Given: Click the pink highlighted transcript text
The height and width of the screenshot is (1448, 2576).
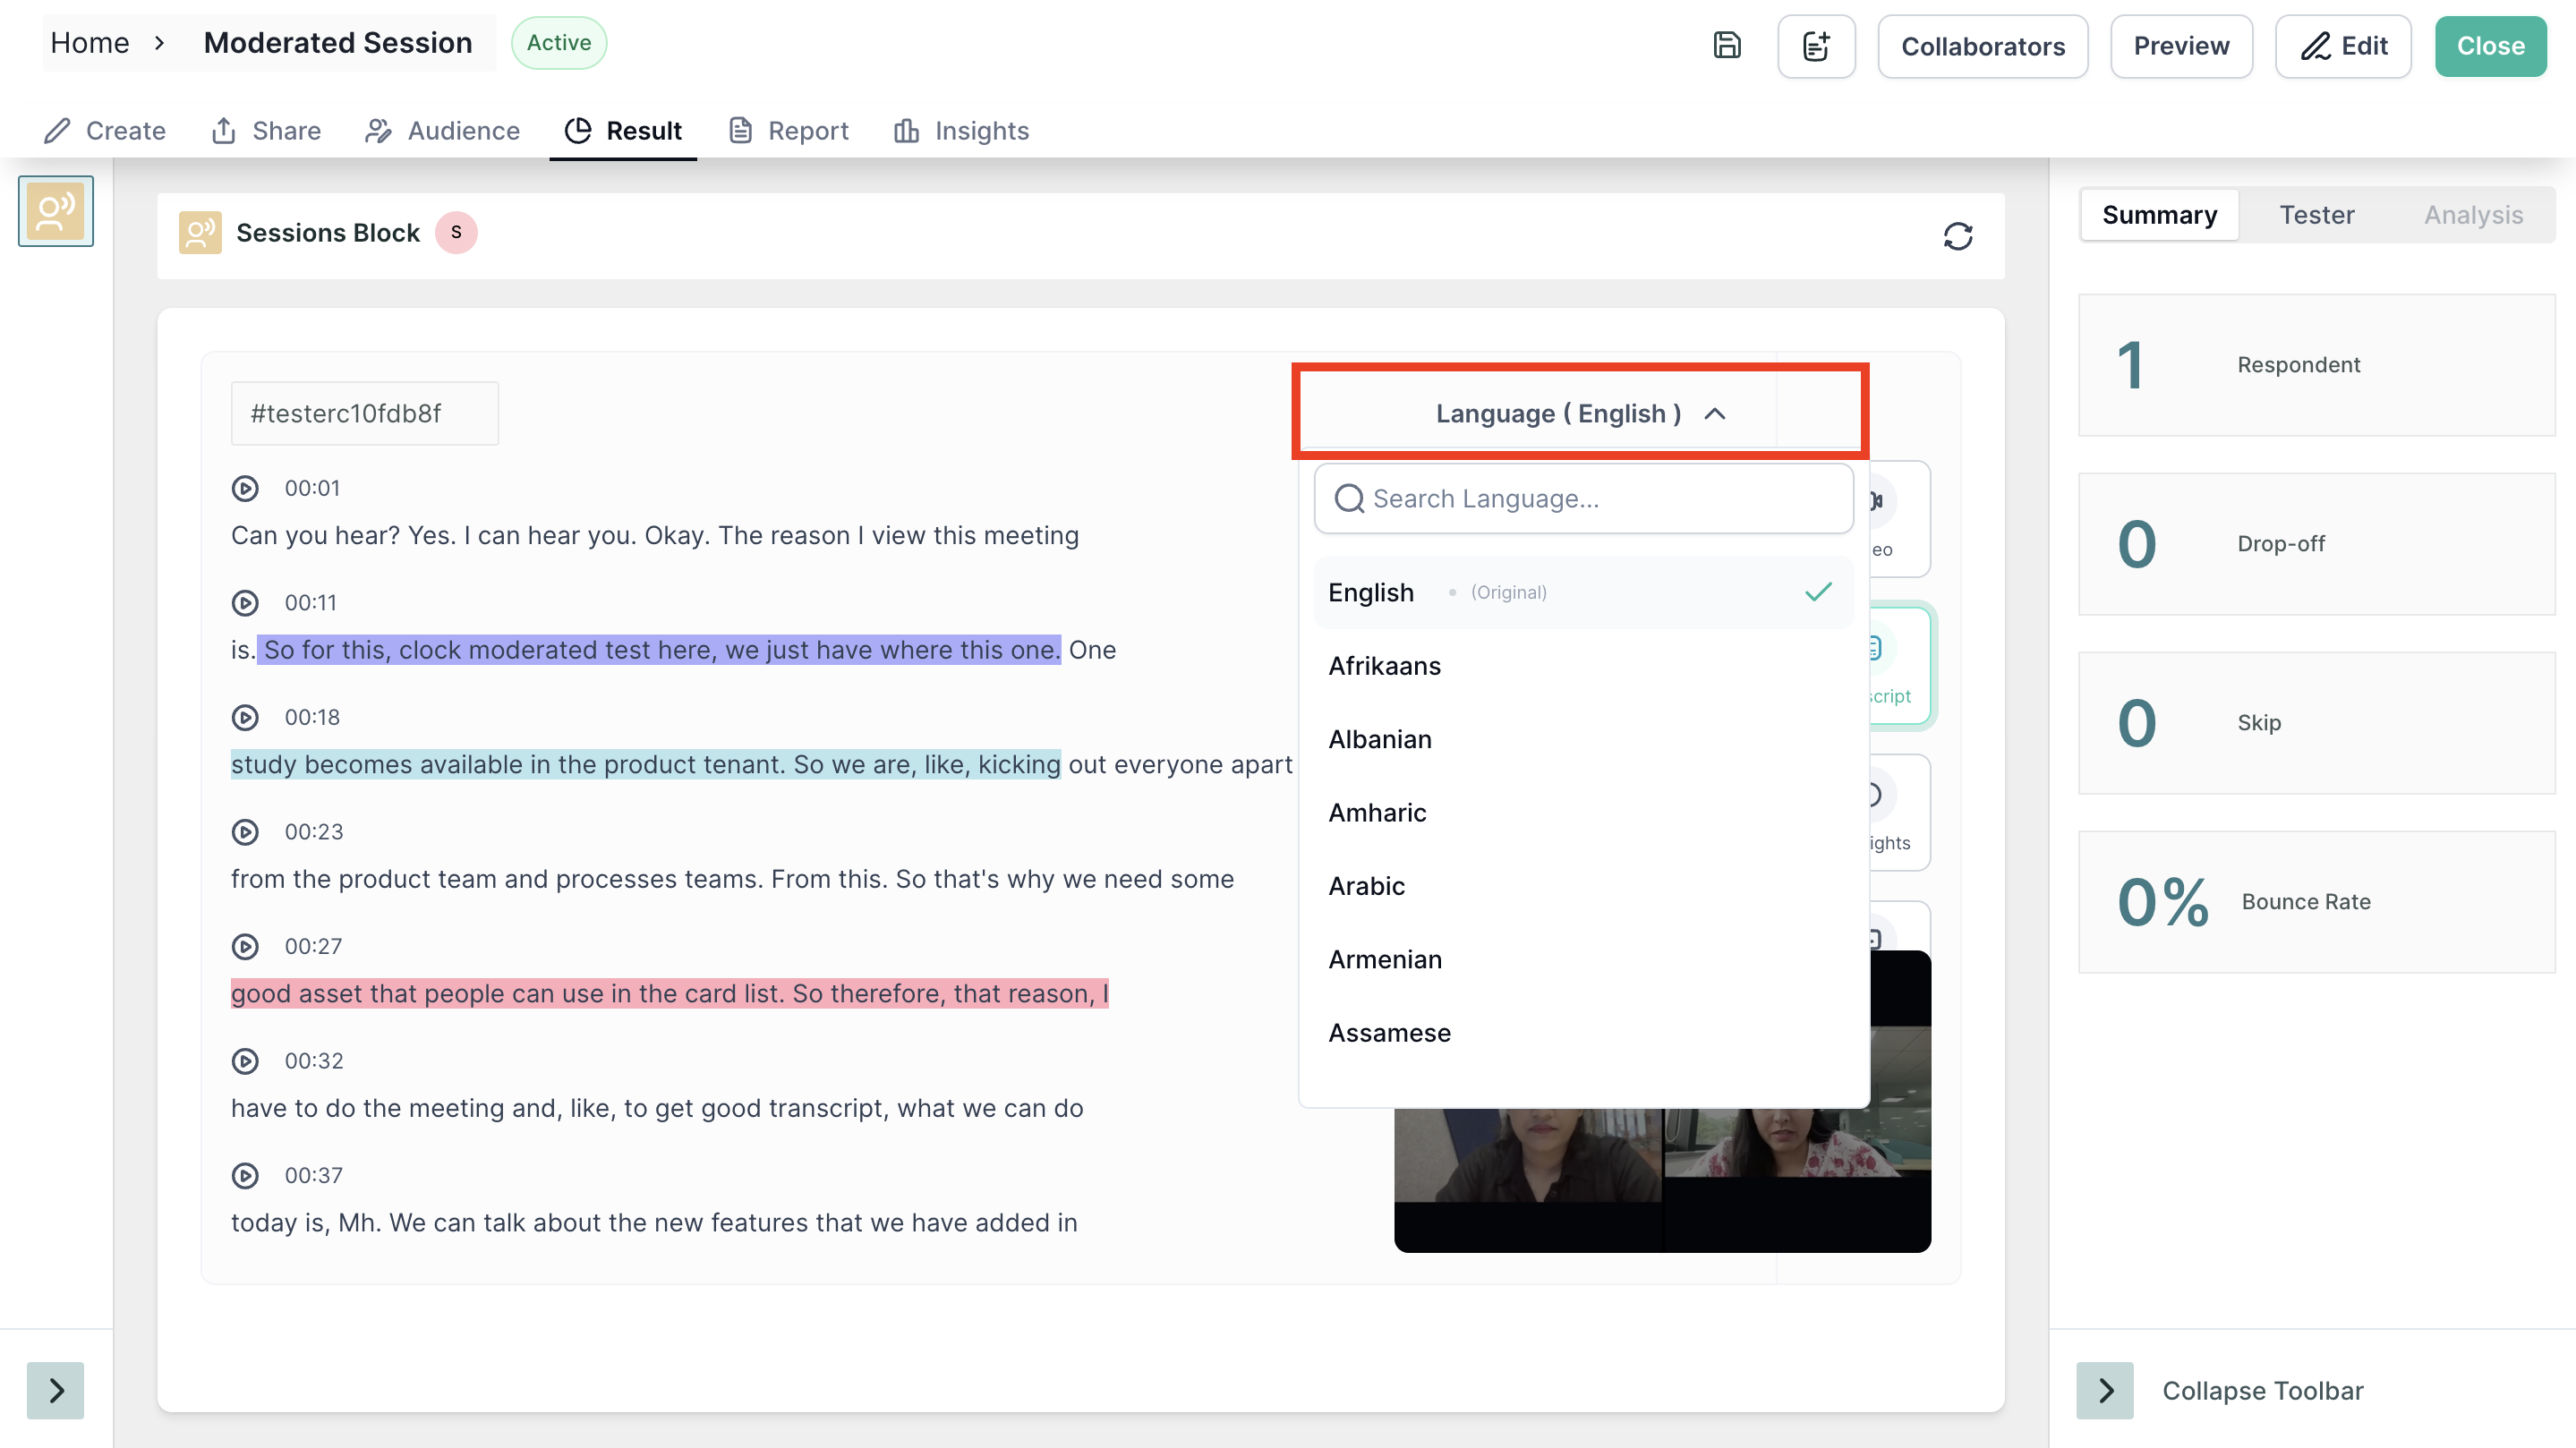Looking at the screenshot, I should pos(669,993).
